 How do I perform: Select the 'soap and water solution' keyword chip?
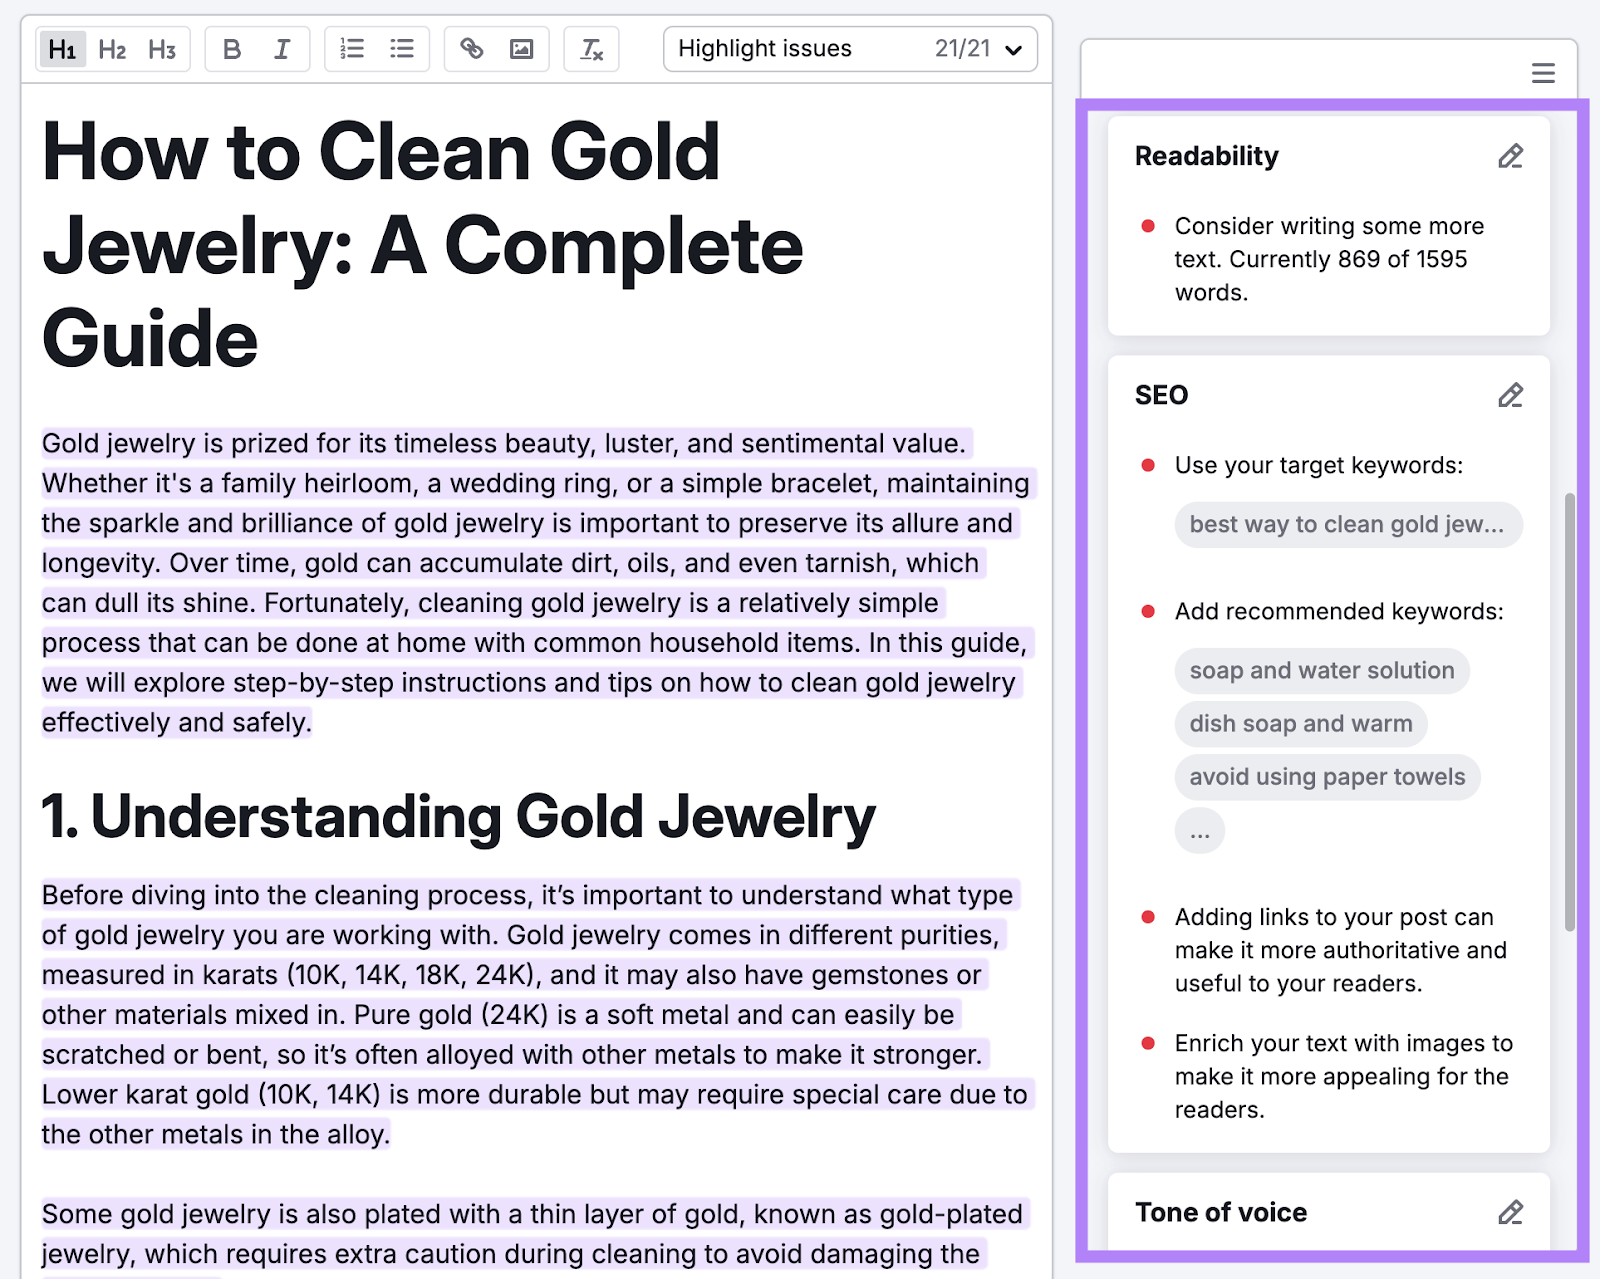1321,670
